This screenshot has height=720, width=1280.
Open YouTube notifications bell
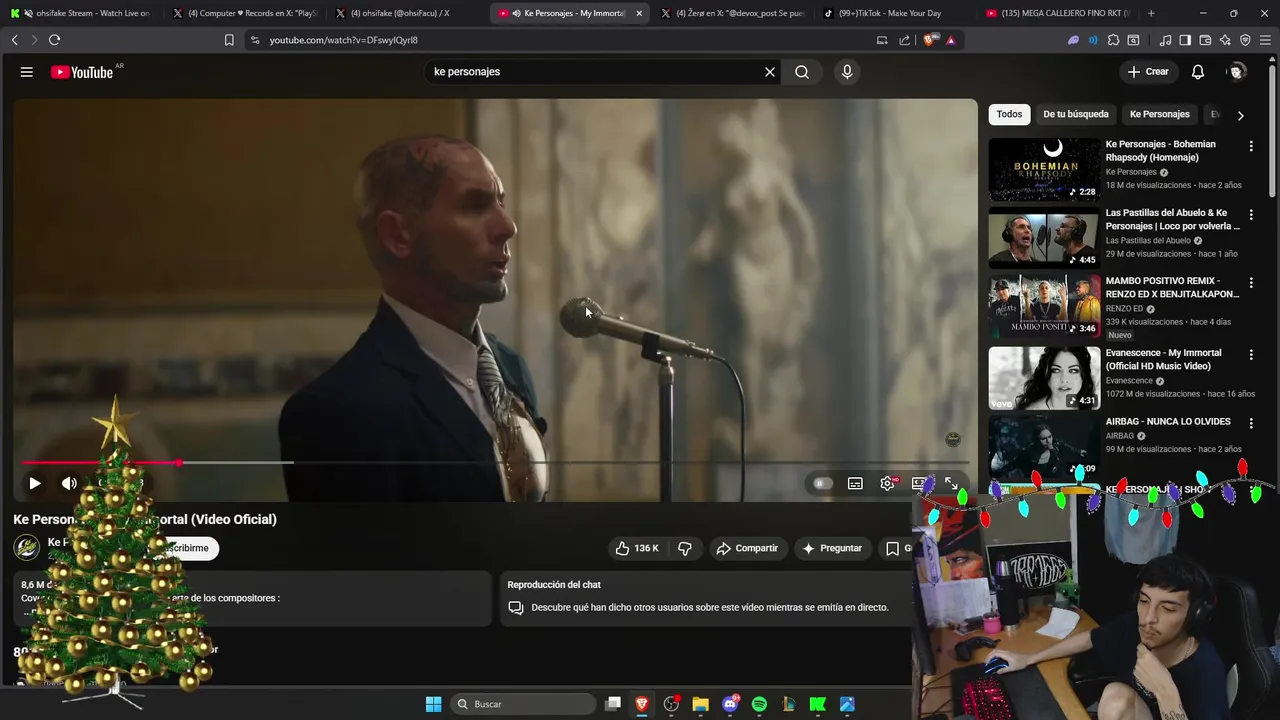coord(1198,72)
